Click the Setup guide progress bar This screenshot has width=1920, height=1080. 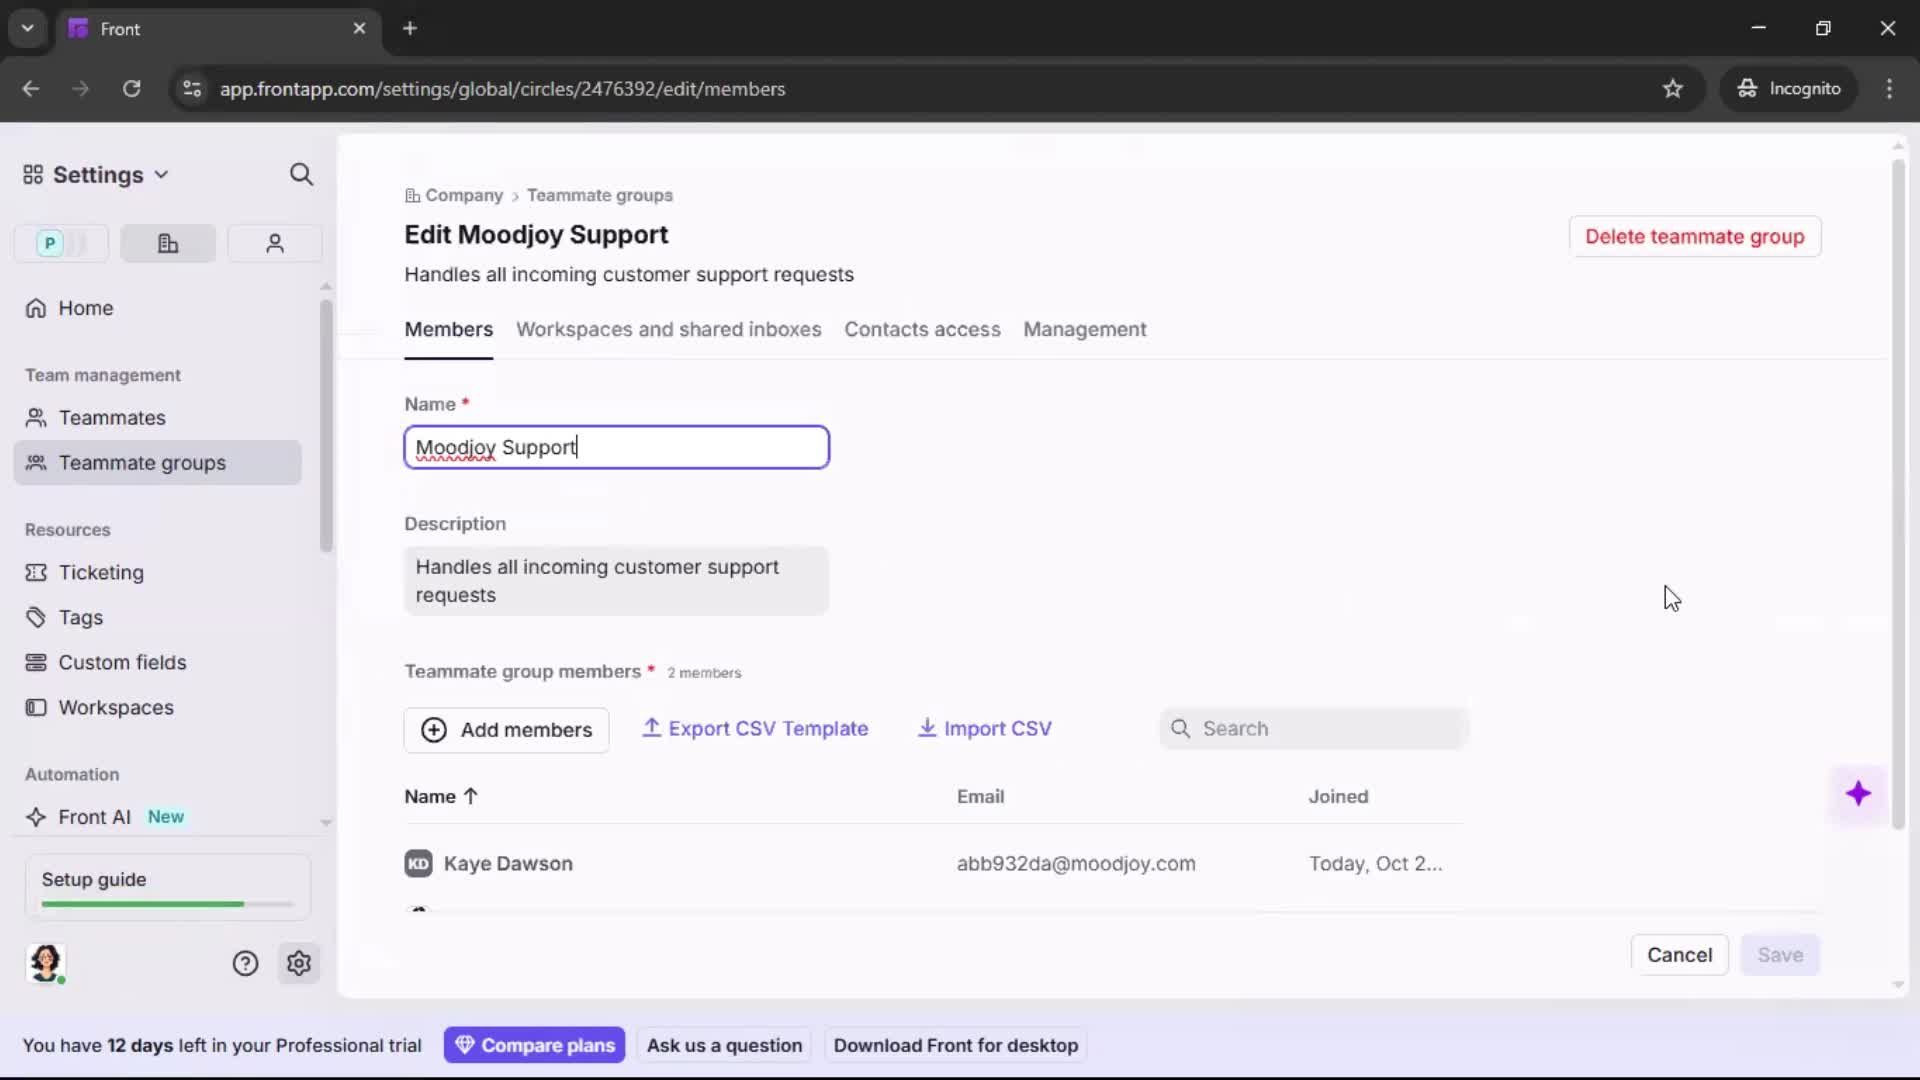[168, 904]
